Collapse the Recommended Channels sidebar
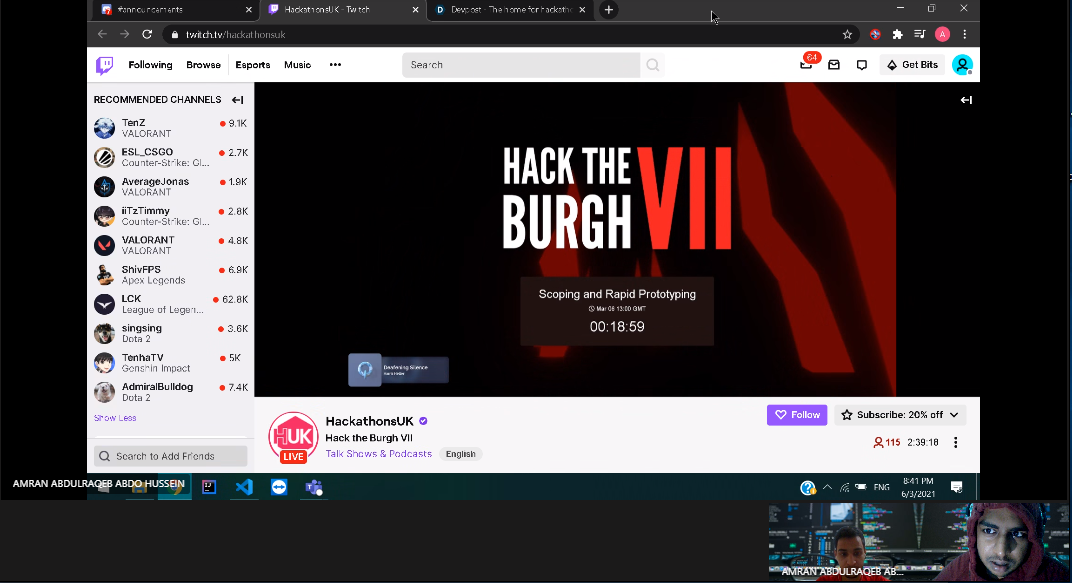The width and height of the screenshot is (1072, 583). coord(237,100)
